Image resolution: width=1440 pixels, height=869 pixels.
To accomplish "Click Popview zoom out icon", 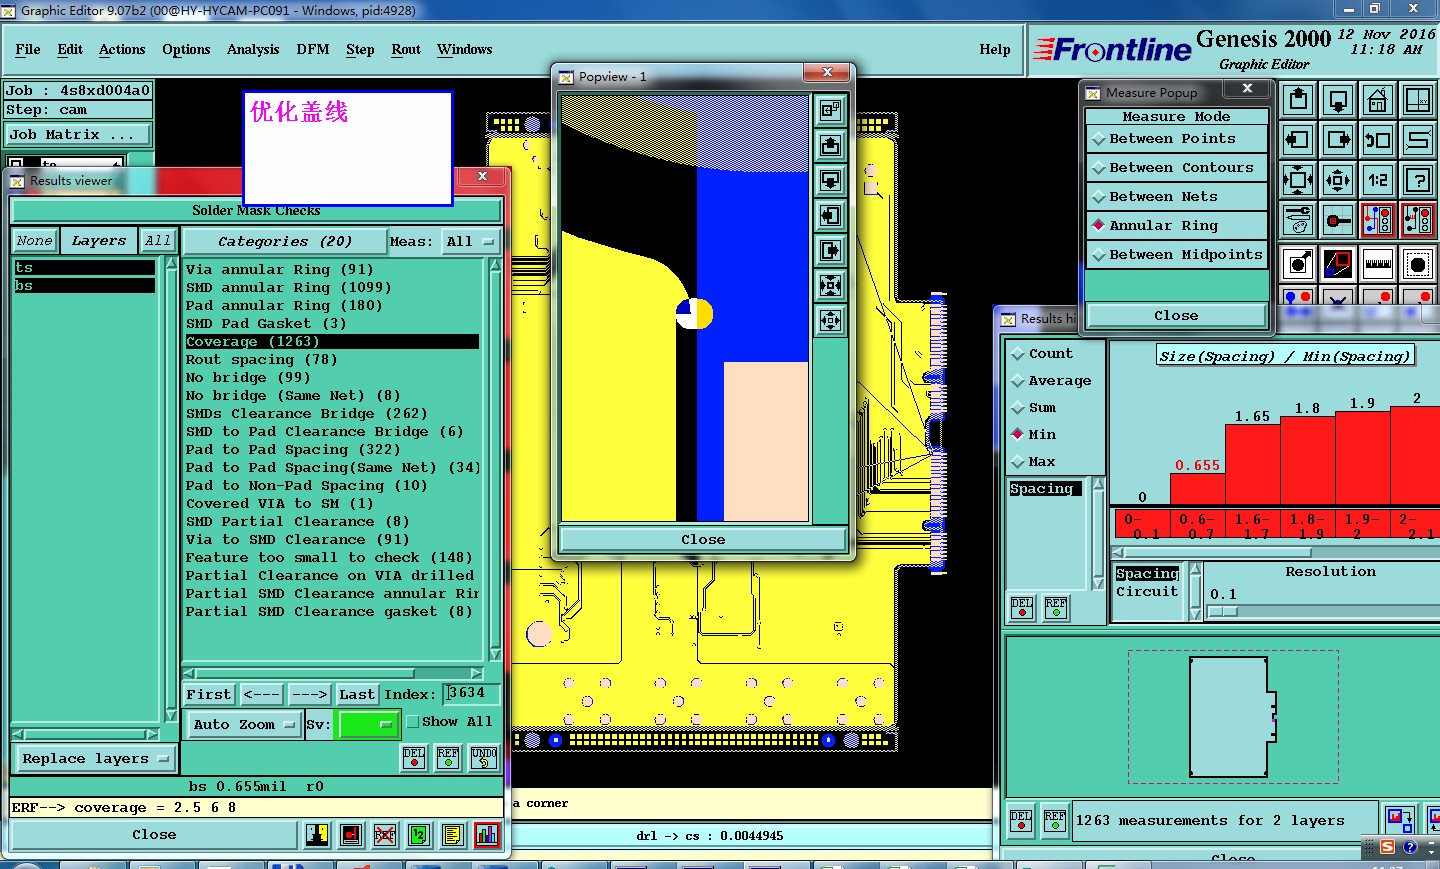I will (x=830, y=320).
